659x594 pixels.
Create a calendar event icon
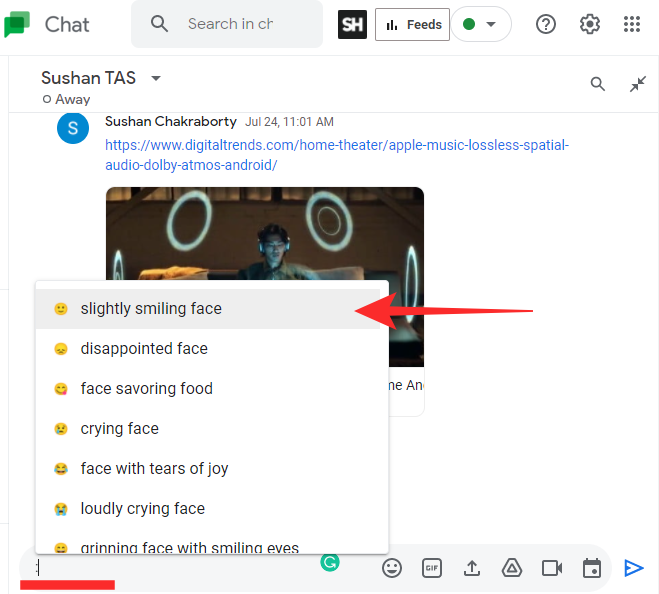(x=592, y=568)
